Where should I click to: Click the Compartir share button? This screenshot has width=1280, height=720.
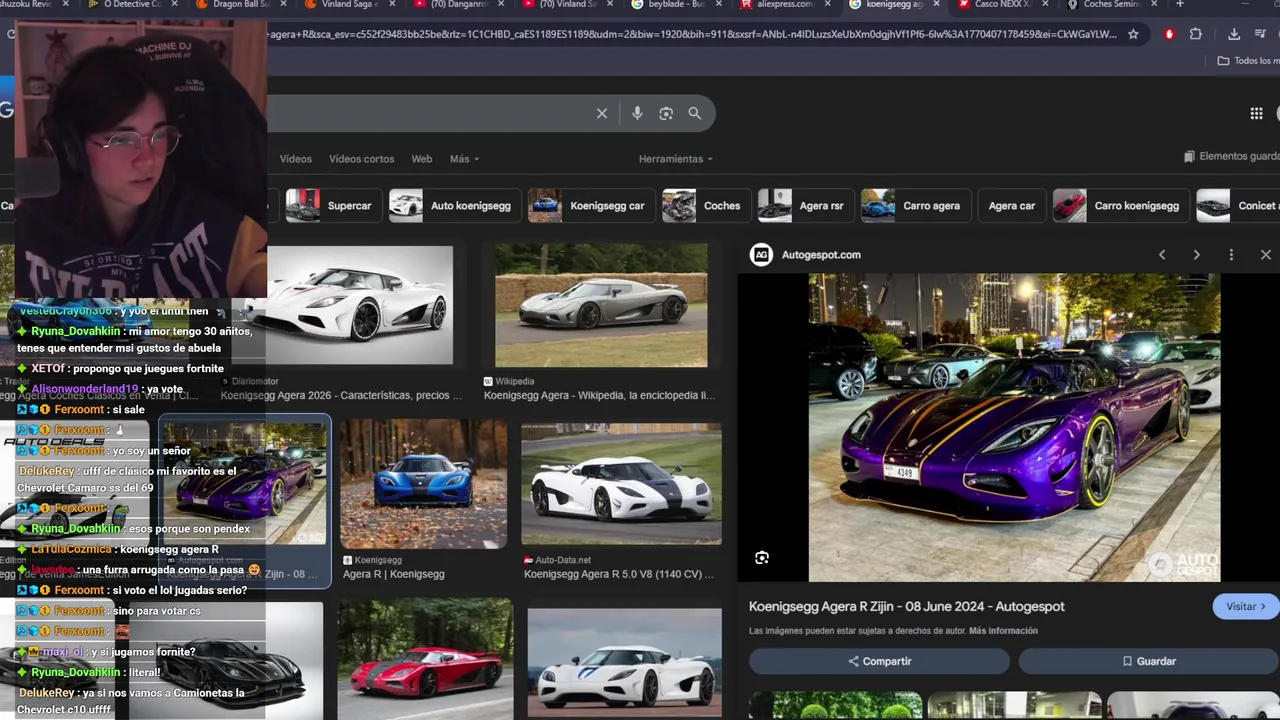tap(879, 661)
